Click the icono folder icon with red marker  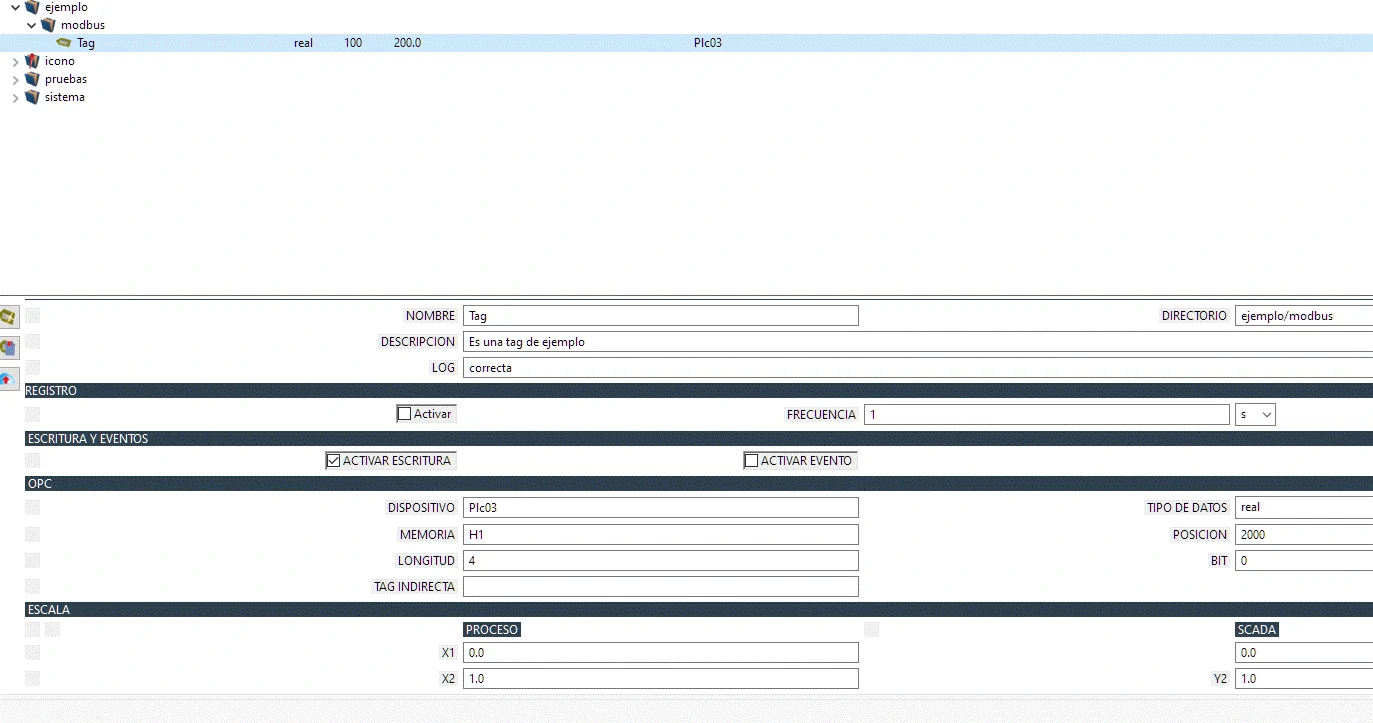click(33, 61)
